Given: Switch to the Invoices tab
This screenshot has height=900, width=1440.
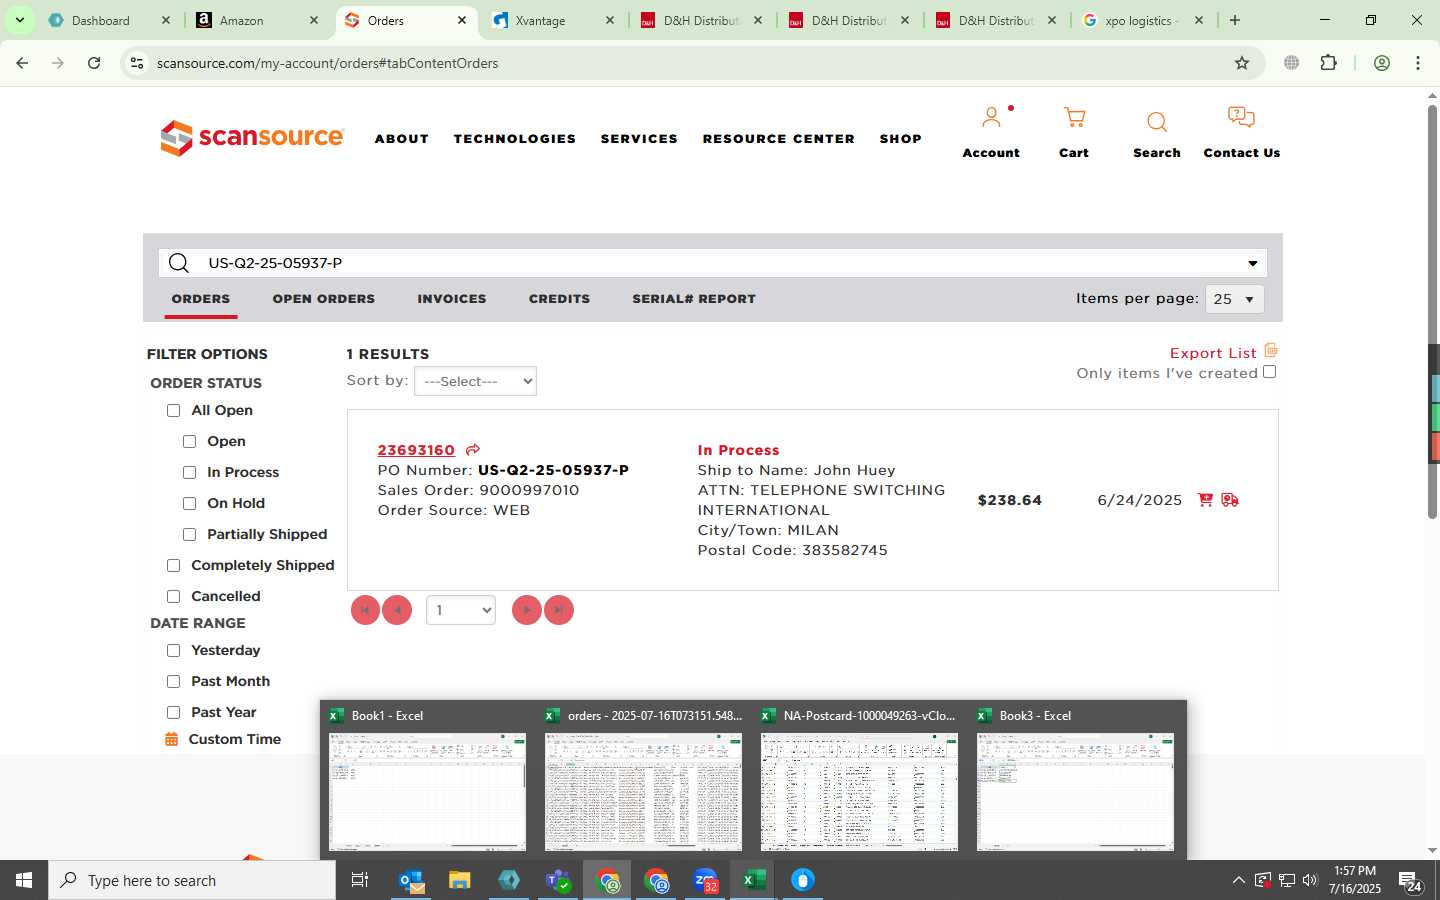Looking at the screenshot, I should pyautogui.click(x=452, y=299).
